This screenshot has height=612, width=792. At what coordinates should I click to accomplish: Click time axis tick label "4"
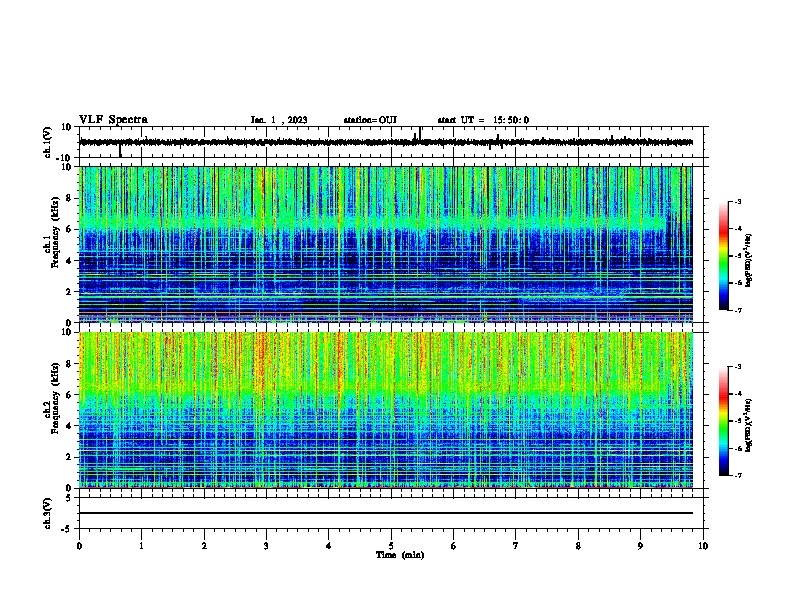(x=329, y=546)
